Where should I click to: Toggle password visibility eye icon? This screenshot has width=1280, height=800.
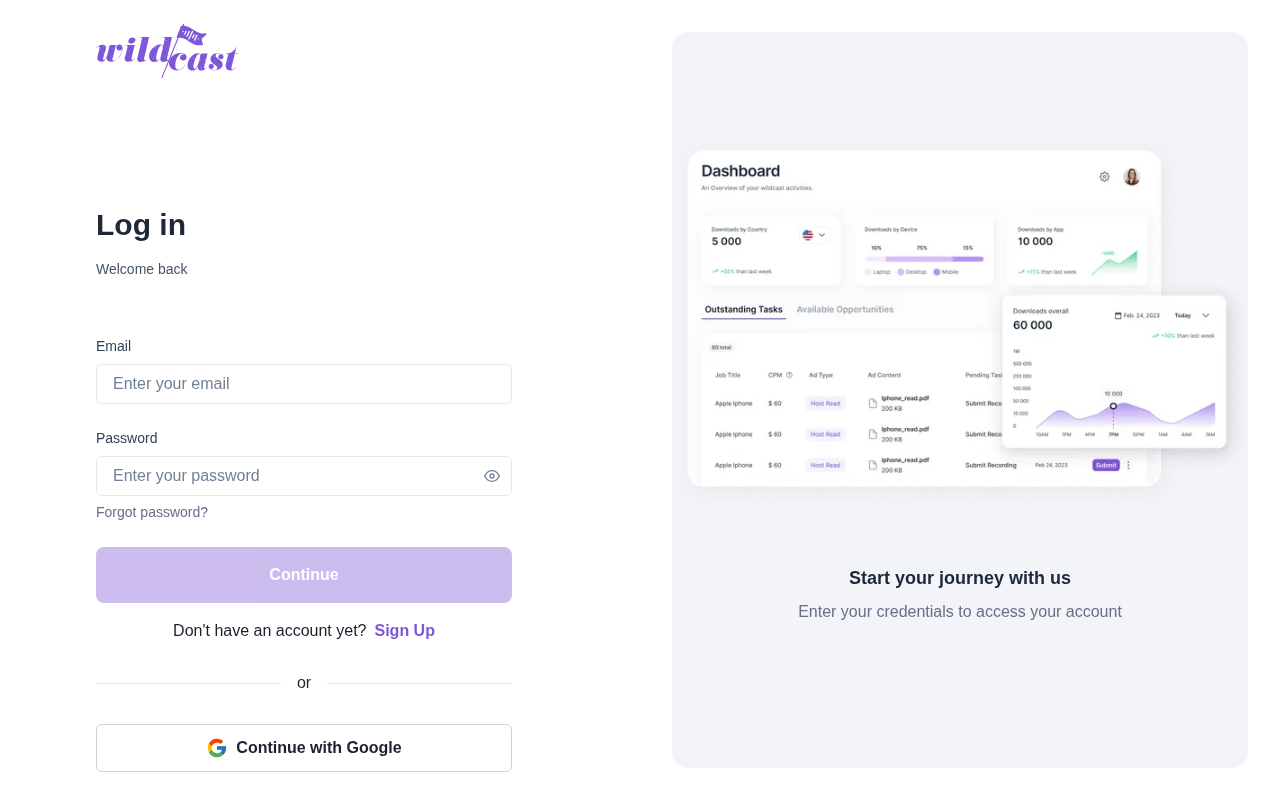492,476
